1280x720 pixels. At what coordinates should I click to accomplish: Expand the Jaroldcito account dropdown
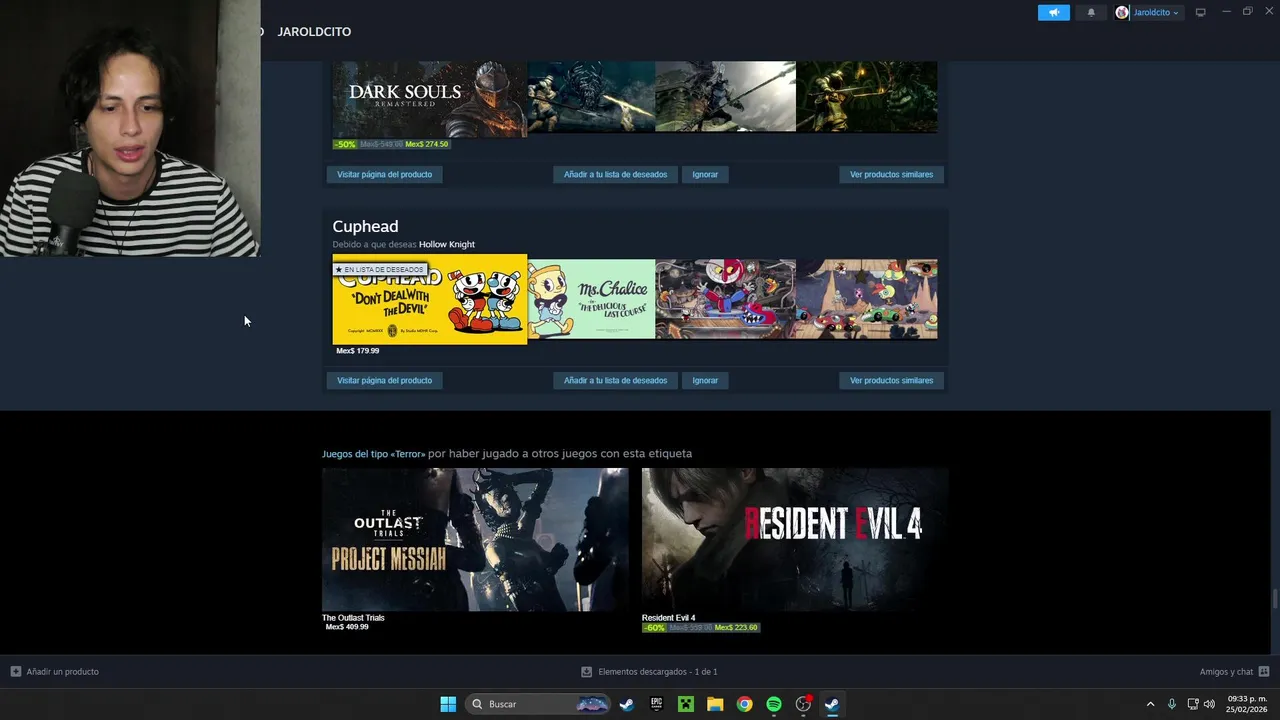click(1155, 12)
